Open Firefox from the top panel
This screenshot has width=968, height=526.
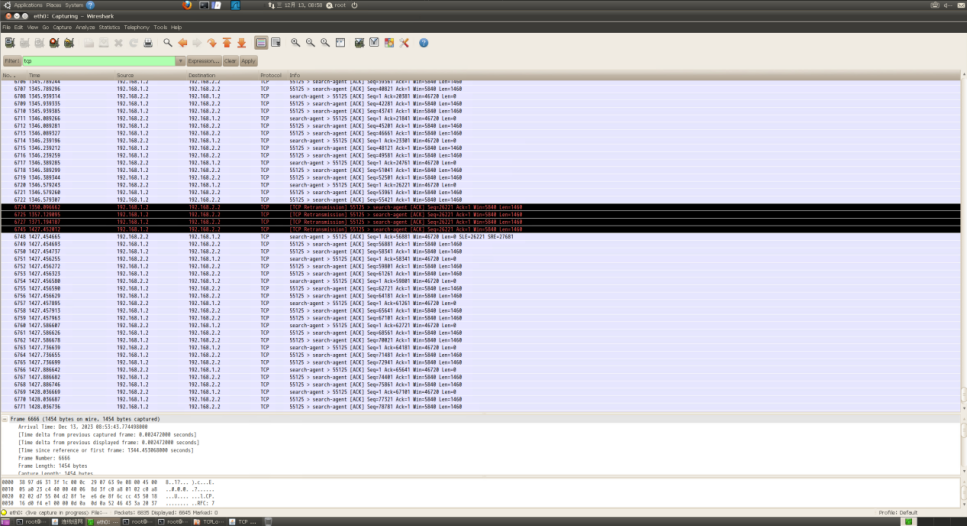click(187, 5)
